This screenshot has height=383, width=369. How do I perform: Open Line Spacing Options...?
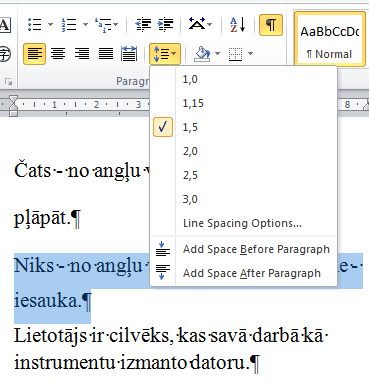click(x=244, y=223)
